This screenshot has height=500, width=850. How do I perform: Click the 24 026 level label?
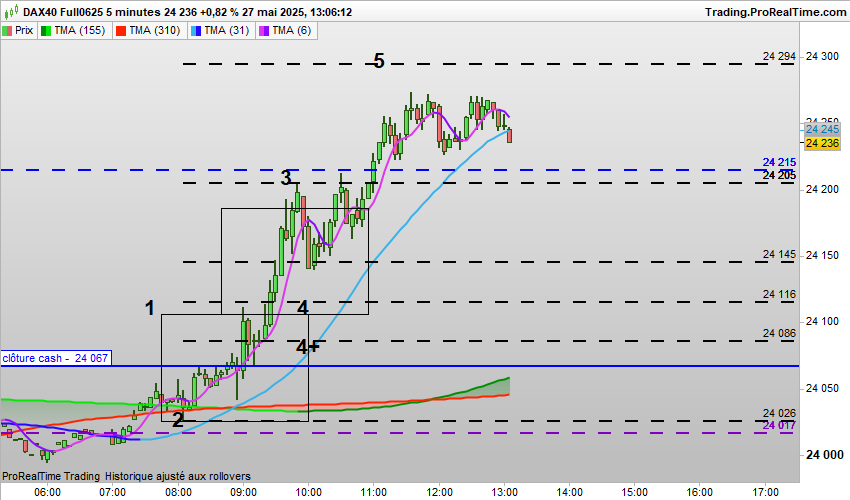(x=779, y=413)
